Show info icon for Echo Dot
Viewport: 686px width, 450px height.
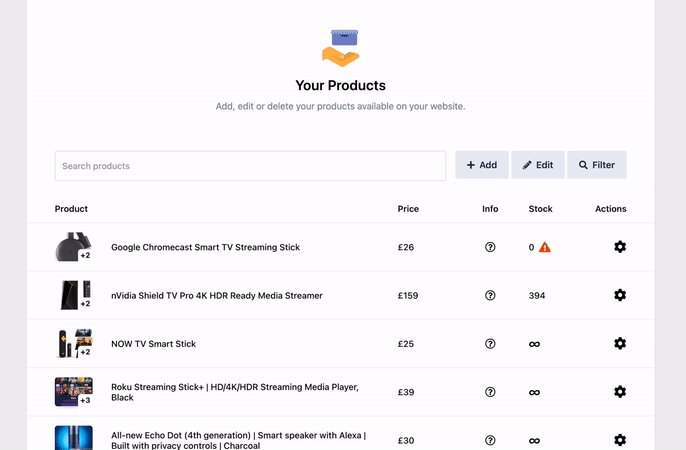pyautogui.click(x=490, y=440)
